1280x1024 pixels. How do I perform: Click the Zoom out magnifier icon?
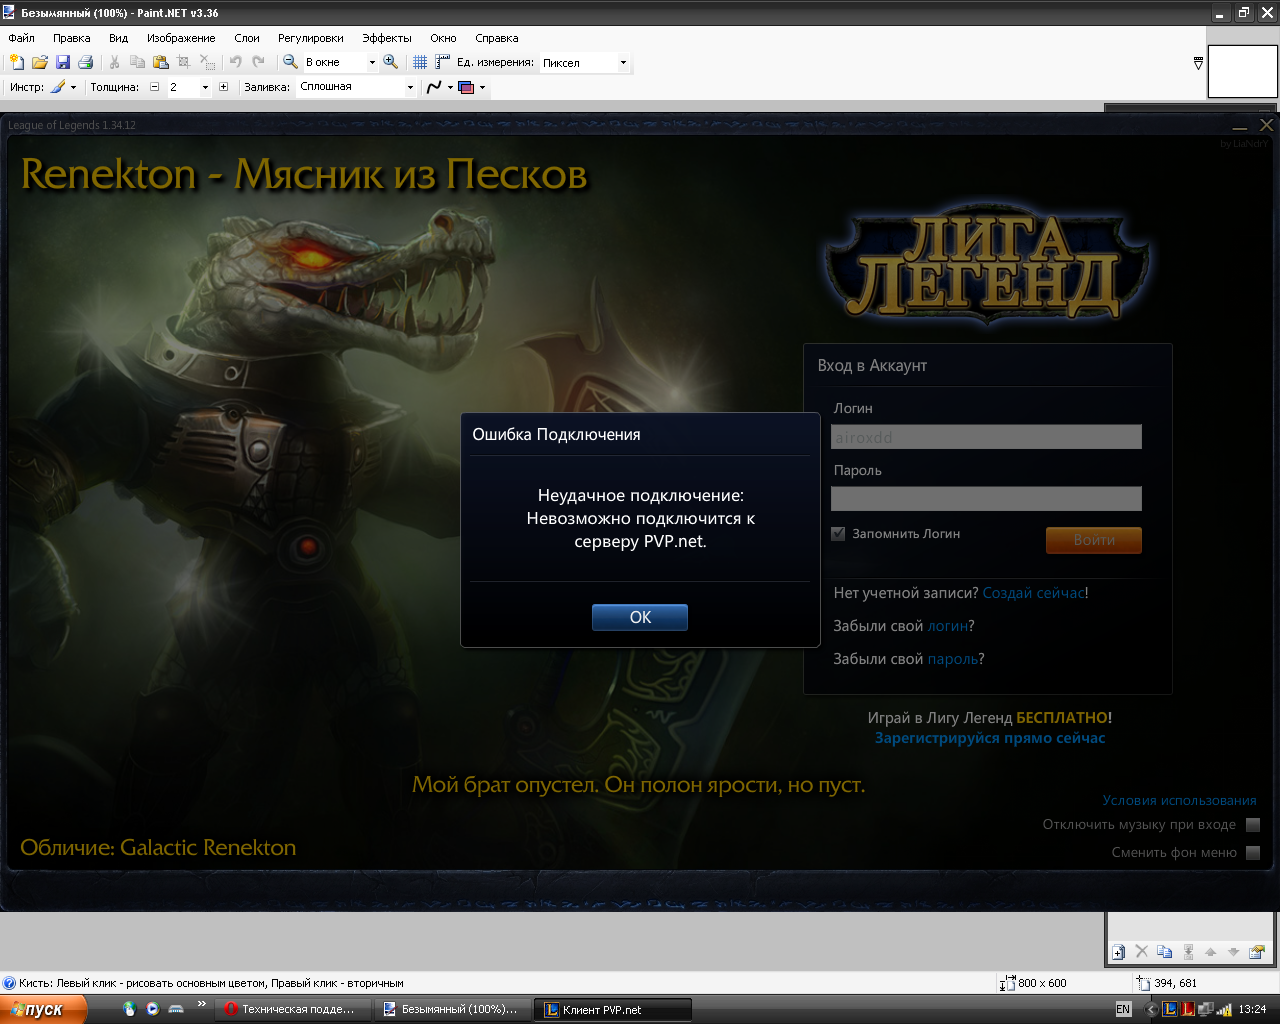[290, 62]
